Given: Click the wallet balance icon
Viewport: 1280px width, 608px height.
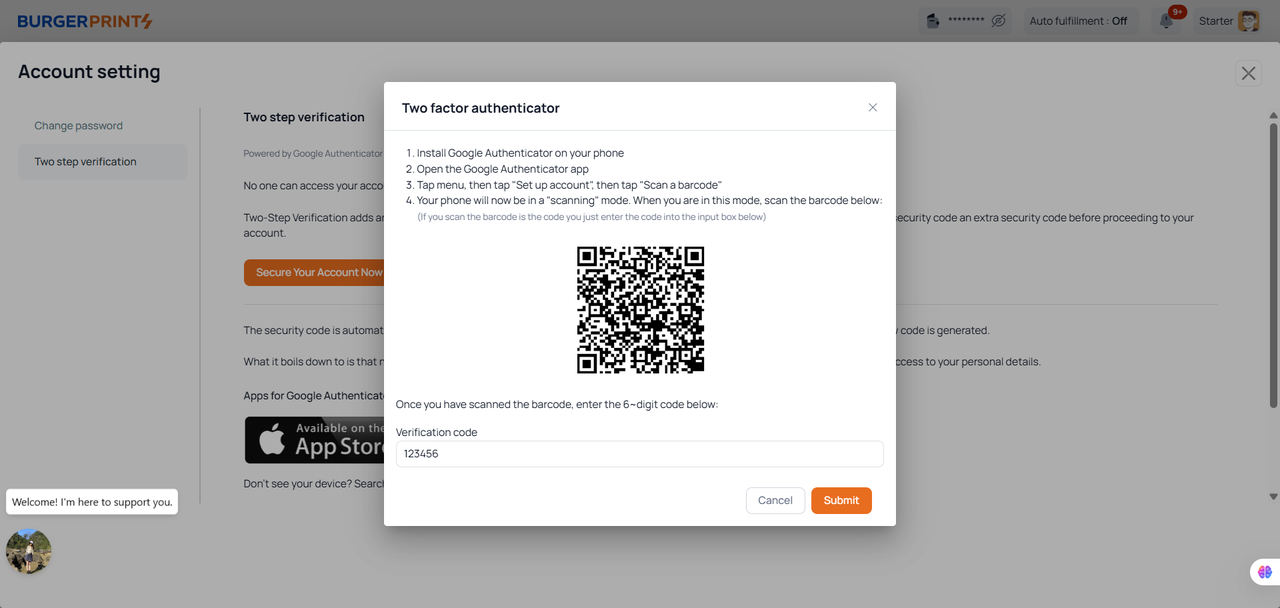Looking at the screenshot, I should pyautogui.click(x=932, y=21).
